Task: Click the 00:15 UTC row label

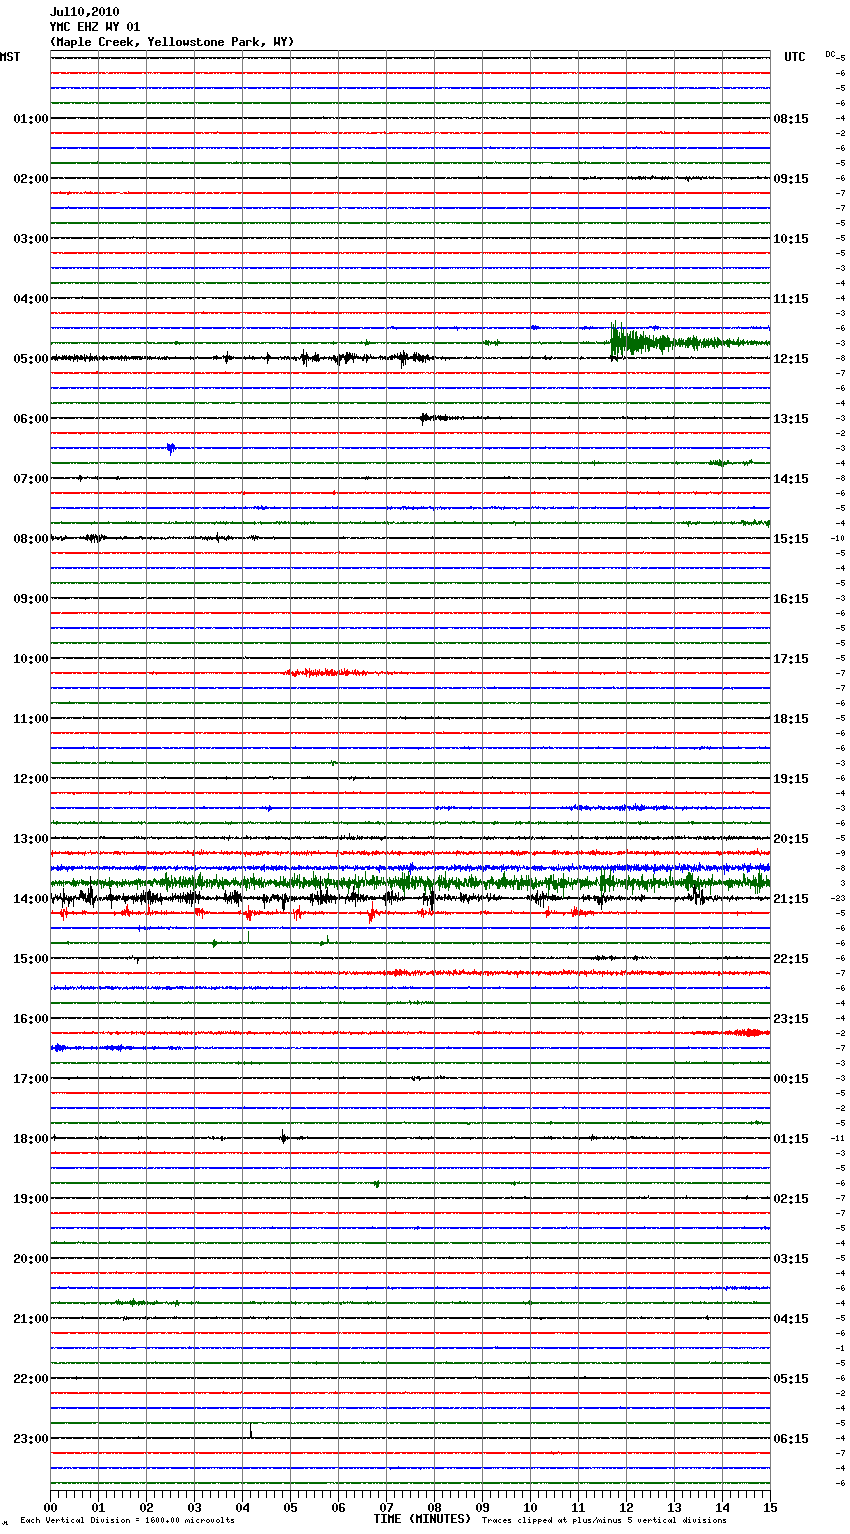Action: point(791,1079)
